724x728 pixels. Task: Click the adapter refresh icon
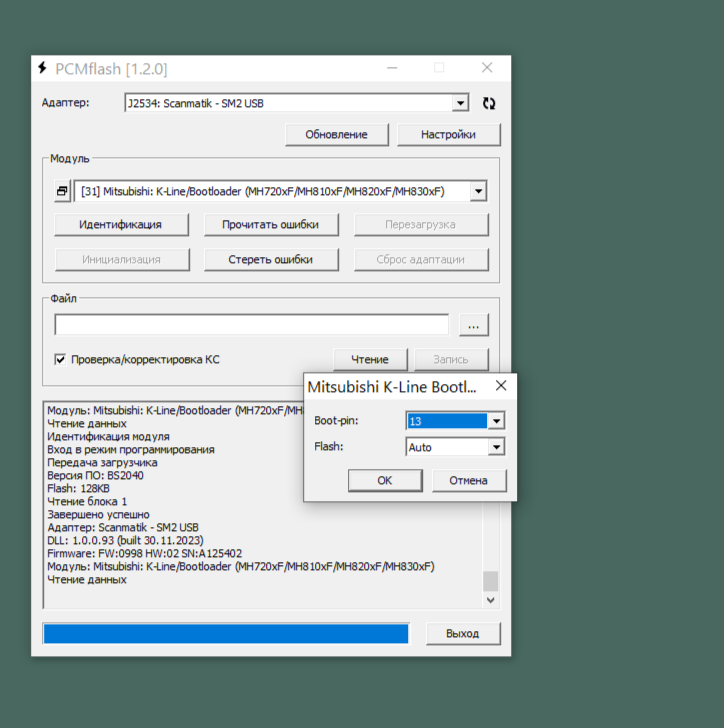[489, 103]
